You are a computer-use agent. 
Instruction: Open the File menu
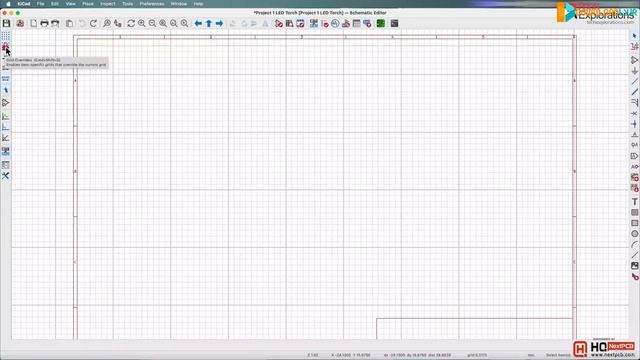coord(40,4)
